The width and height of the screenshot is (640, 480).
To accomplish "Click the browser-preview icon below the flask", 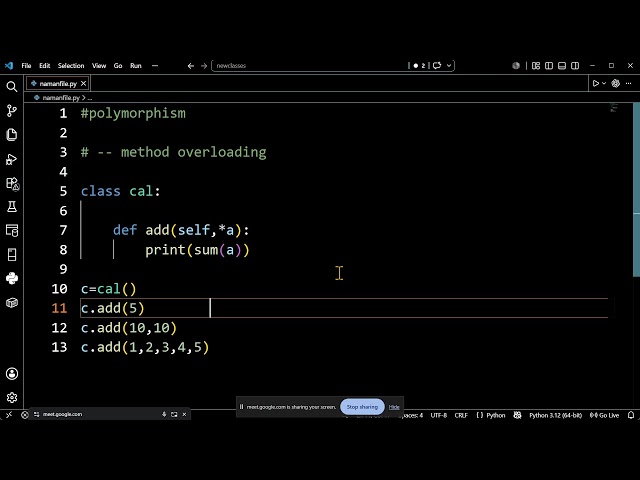I will point(11,231).
